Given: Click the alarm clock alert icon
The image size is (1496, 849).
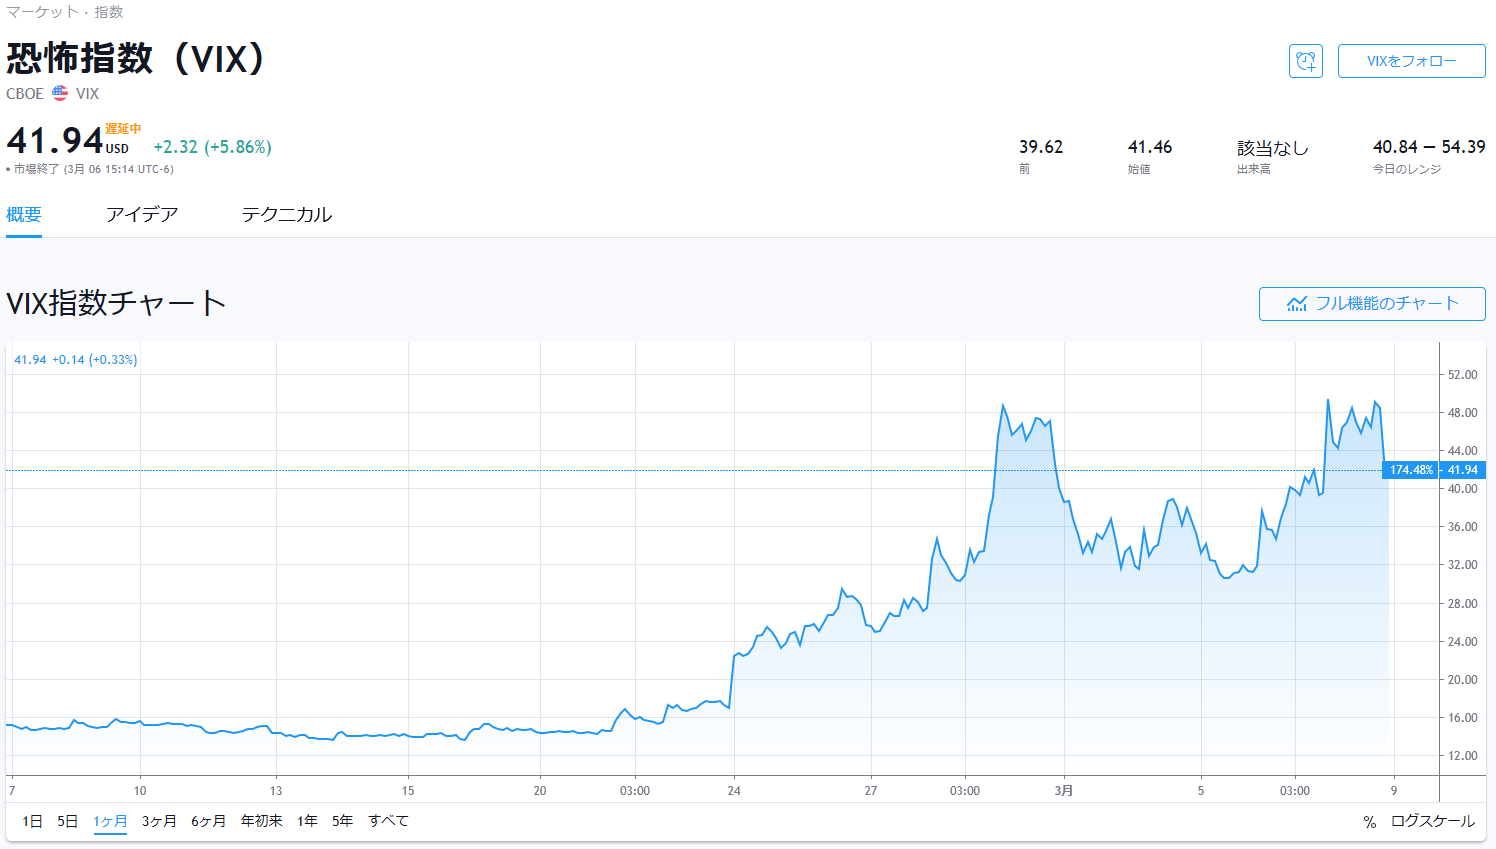Looking at the screenshot, I should (1305, 61).
